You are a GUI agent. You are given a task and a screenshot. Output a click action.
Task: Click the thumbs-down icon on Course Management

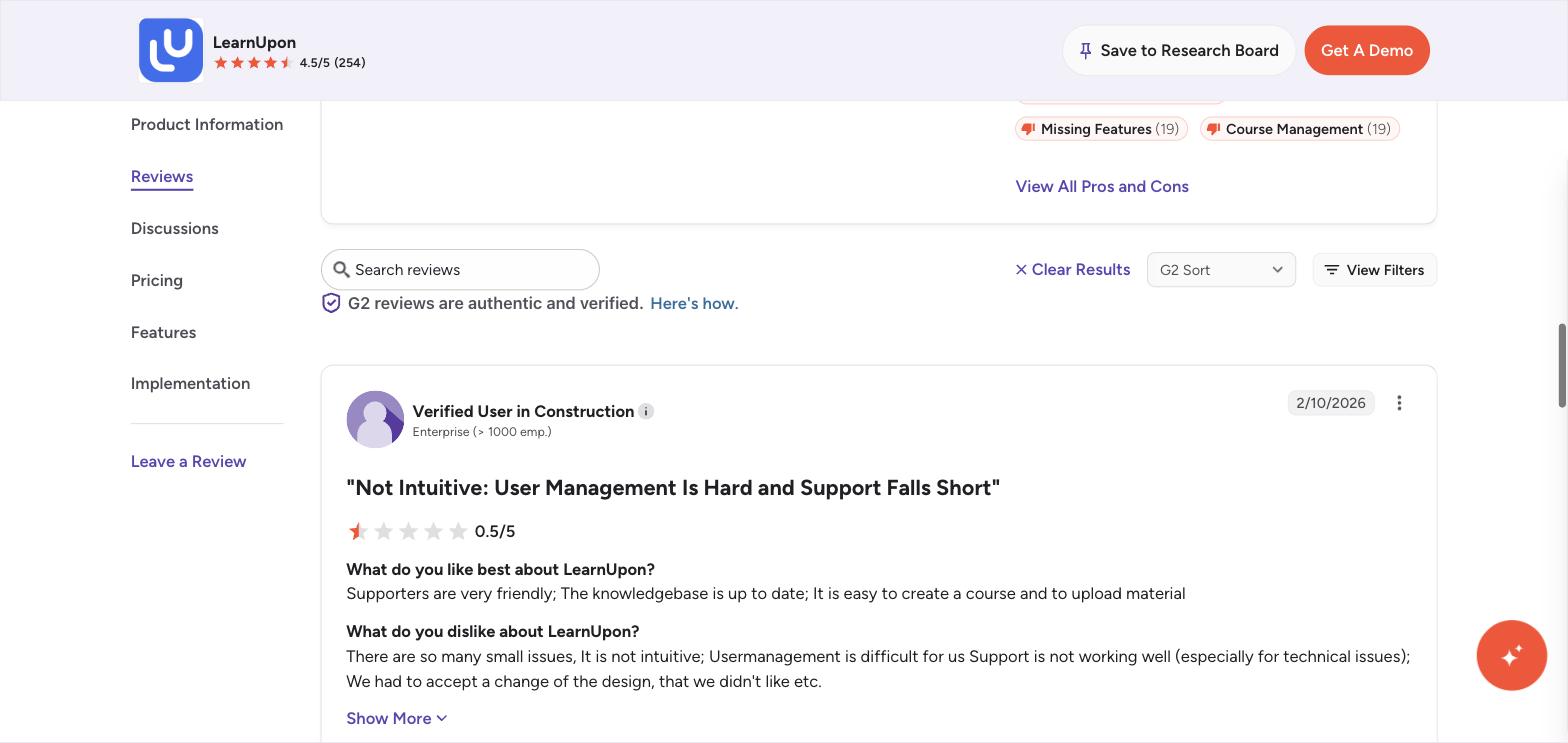[1213, 129]
